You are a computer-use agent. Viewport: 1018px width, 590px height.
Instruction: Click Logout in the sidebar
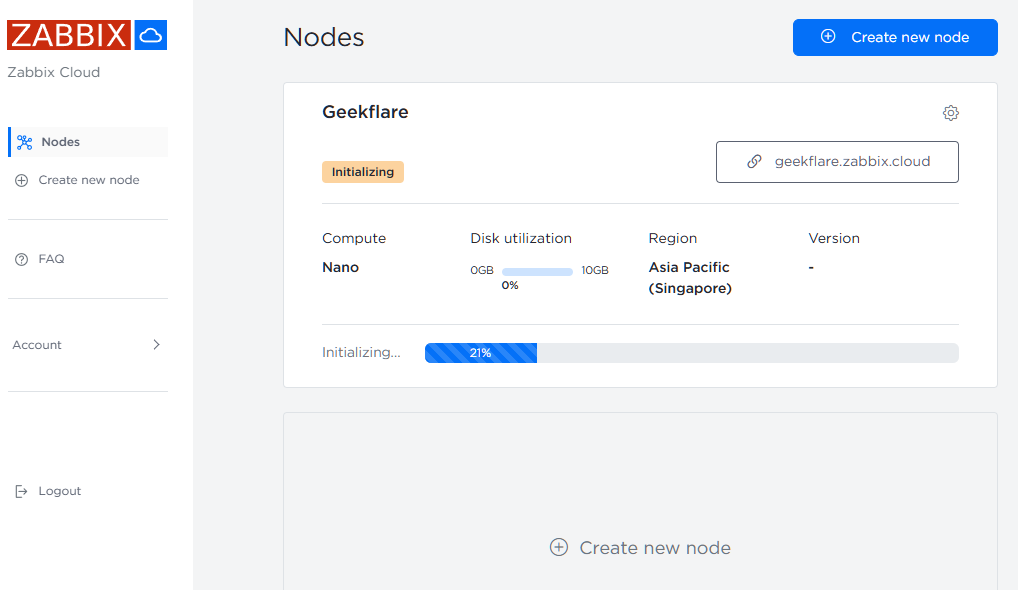60,491
